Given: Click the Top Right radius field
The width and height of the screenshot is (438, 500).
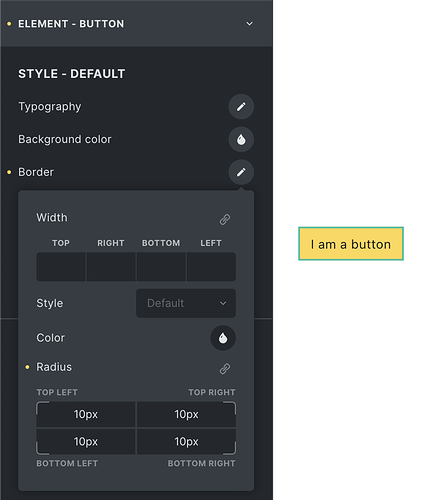Looking at the screenshot, I should 186,414.
